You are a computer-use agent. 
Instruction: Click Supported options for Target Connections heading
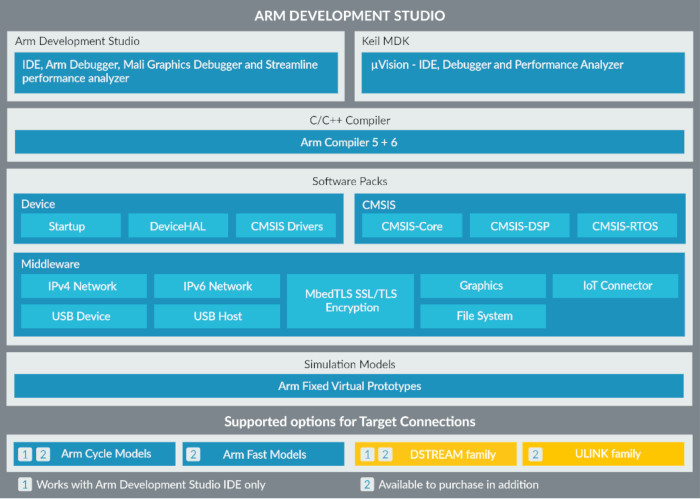click(350, 421)
